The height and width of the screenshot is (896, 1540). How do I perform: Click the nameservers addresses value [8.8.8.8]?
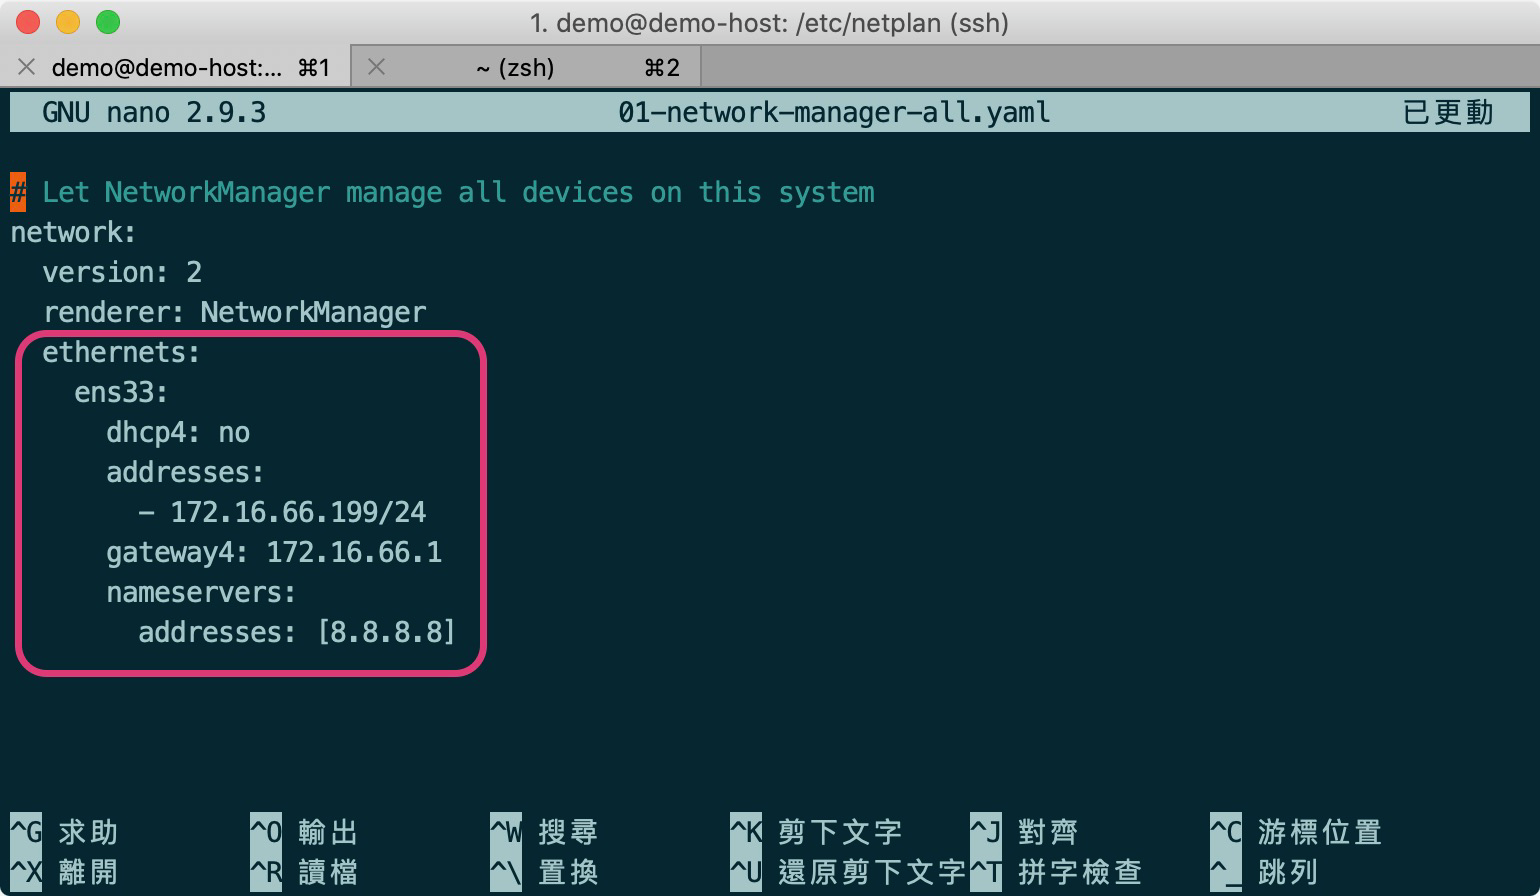pos(388,631)
